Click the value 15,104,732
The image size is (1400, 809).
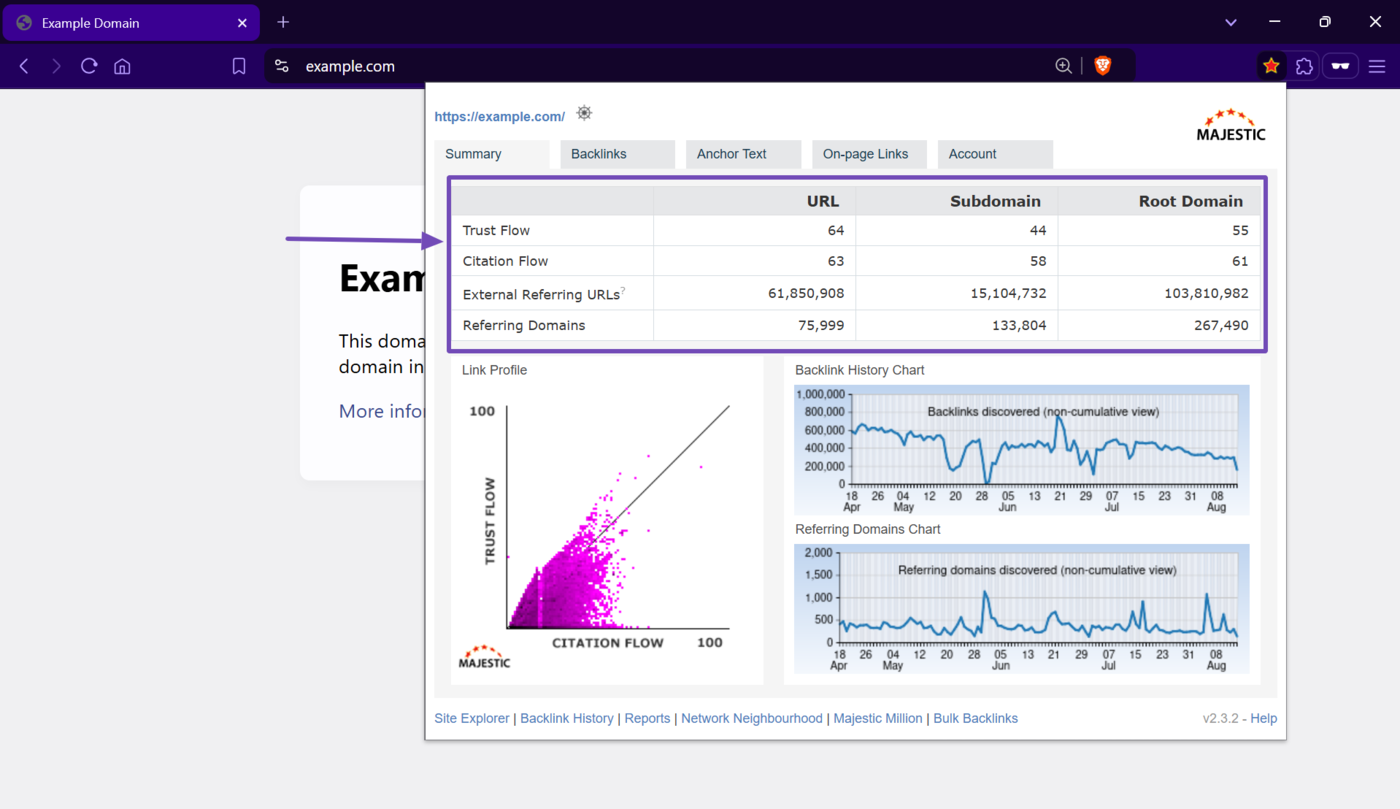coord(1008,293)
